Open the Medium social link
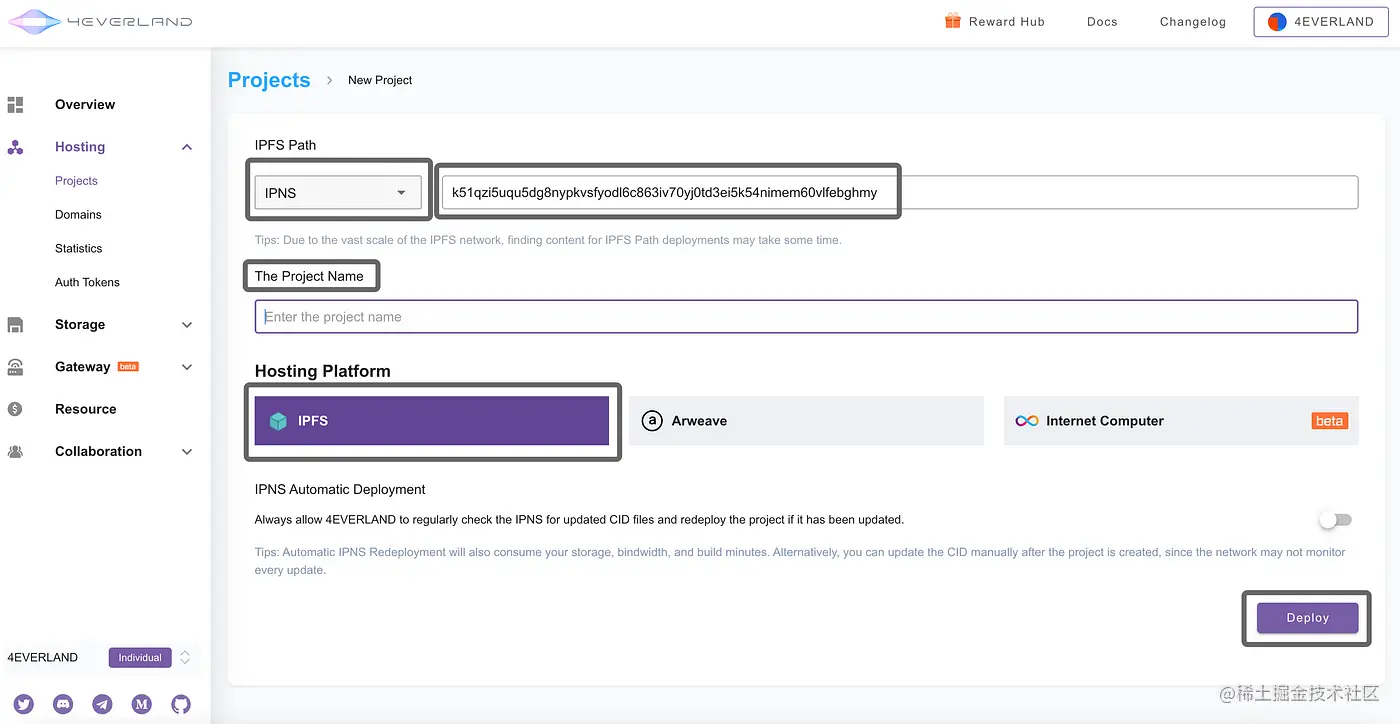The image size is (1400, 724). [142, 704]
